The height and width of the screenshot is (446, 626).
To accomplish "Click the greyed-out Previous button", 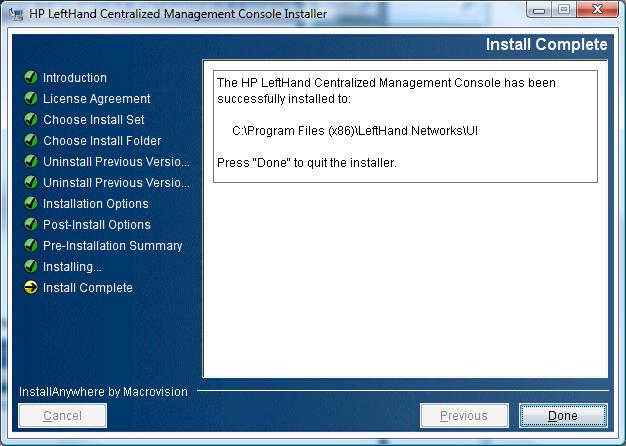I will click(x=463, y=416).
